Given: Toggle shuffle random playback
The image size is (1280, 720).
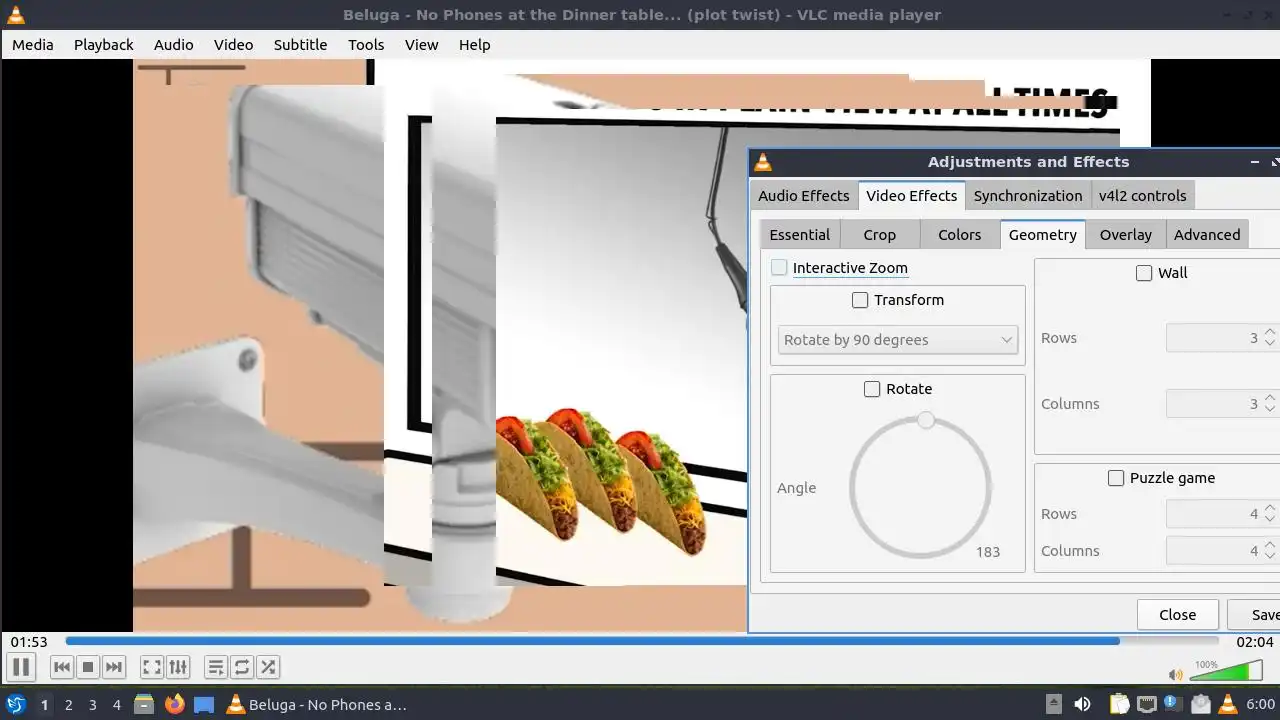Looking at the screenshot, I should coord(268,667).
